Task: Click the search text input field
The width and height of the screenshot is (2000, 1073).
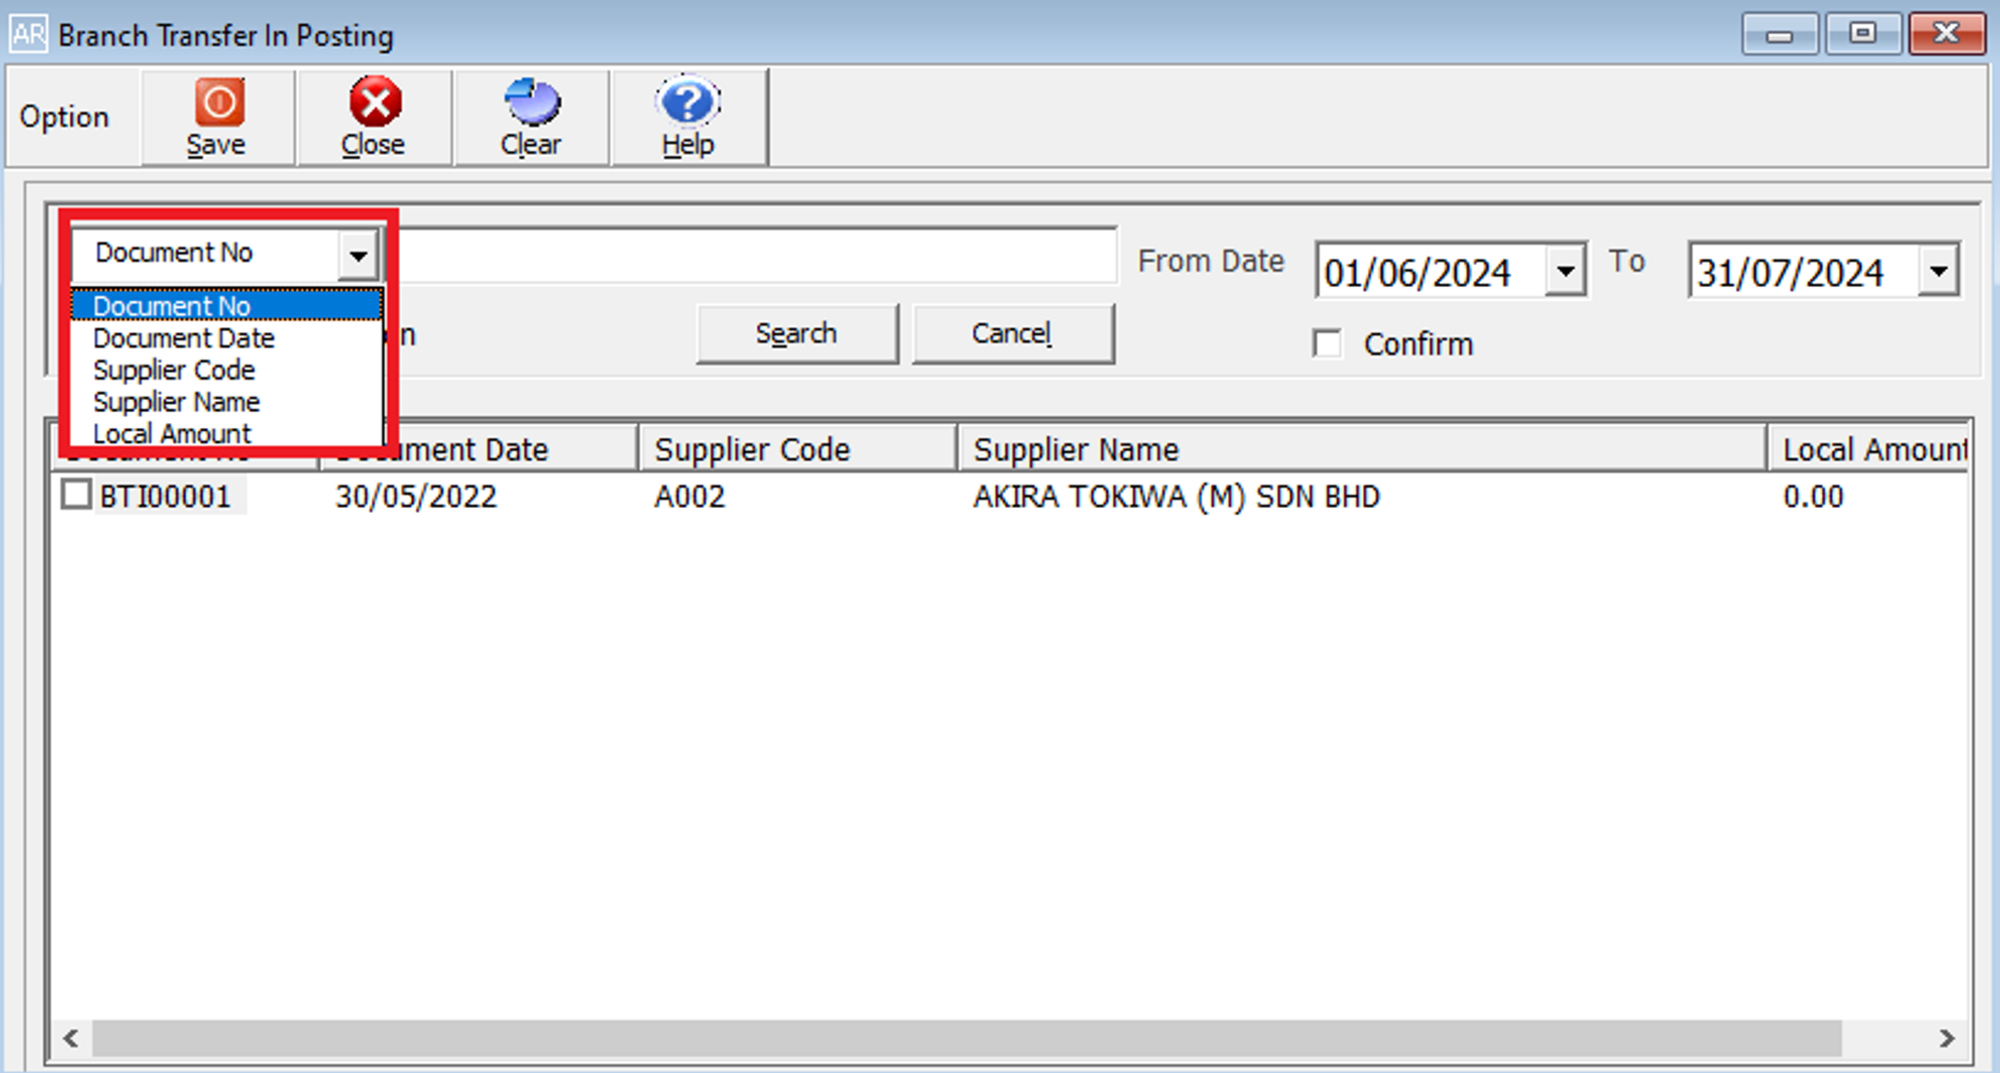Action: (757, 255)
